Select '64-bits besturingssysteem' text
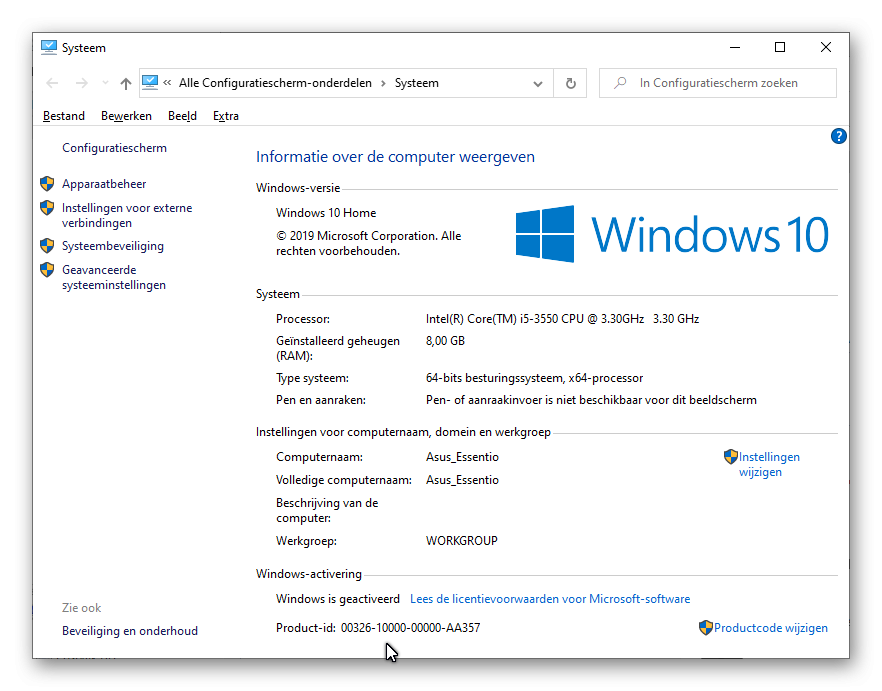 494,378
